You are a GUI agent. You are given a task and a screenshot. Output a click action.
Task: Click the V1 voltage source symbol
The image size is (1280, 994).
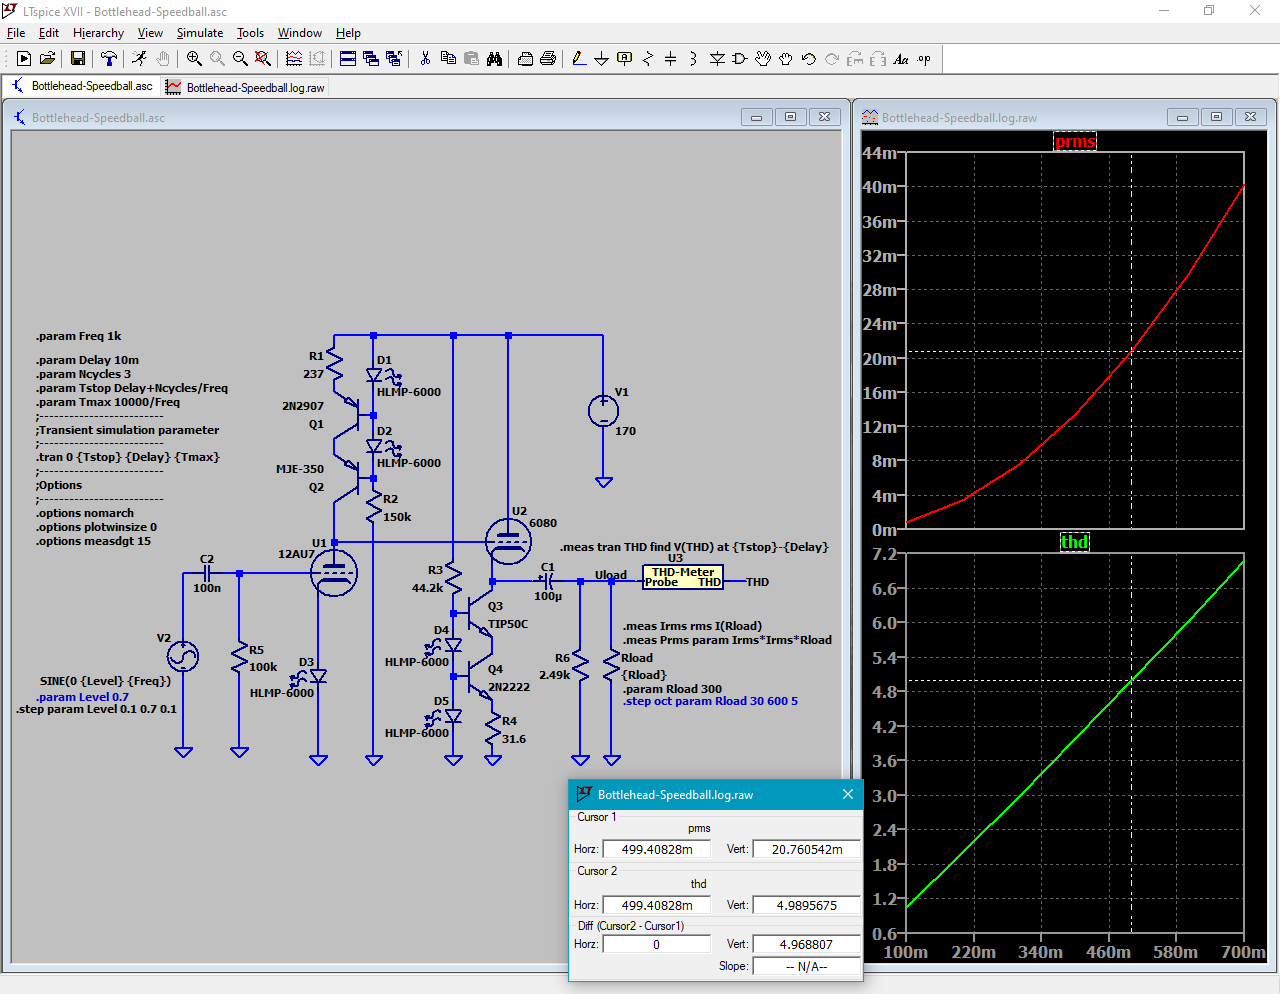pos(603,411)
